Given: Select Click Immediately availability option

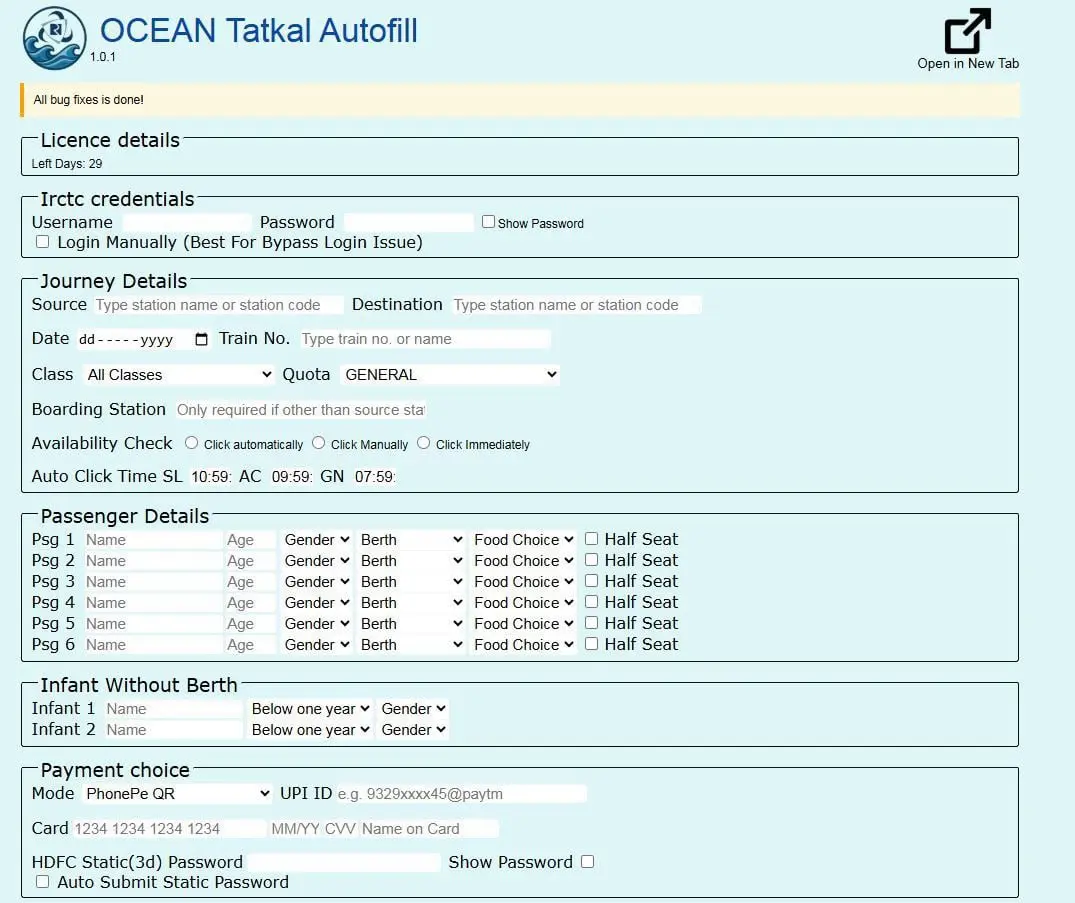Looking at the screenshot, I should [424, 443].
